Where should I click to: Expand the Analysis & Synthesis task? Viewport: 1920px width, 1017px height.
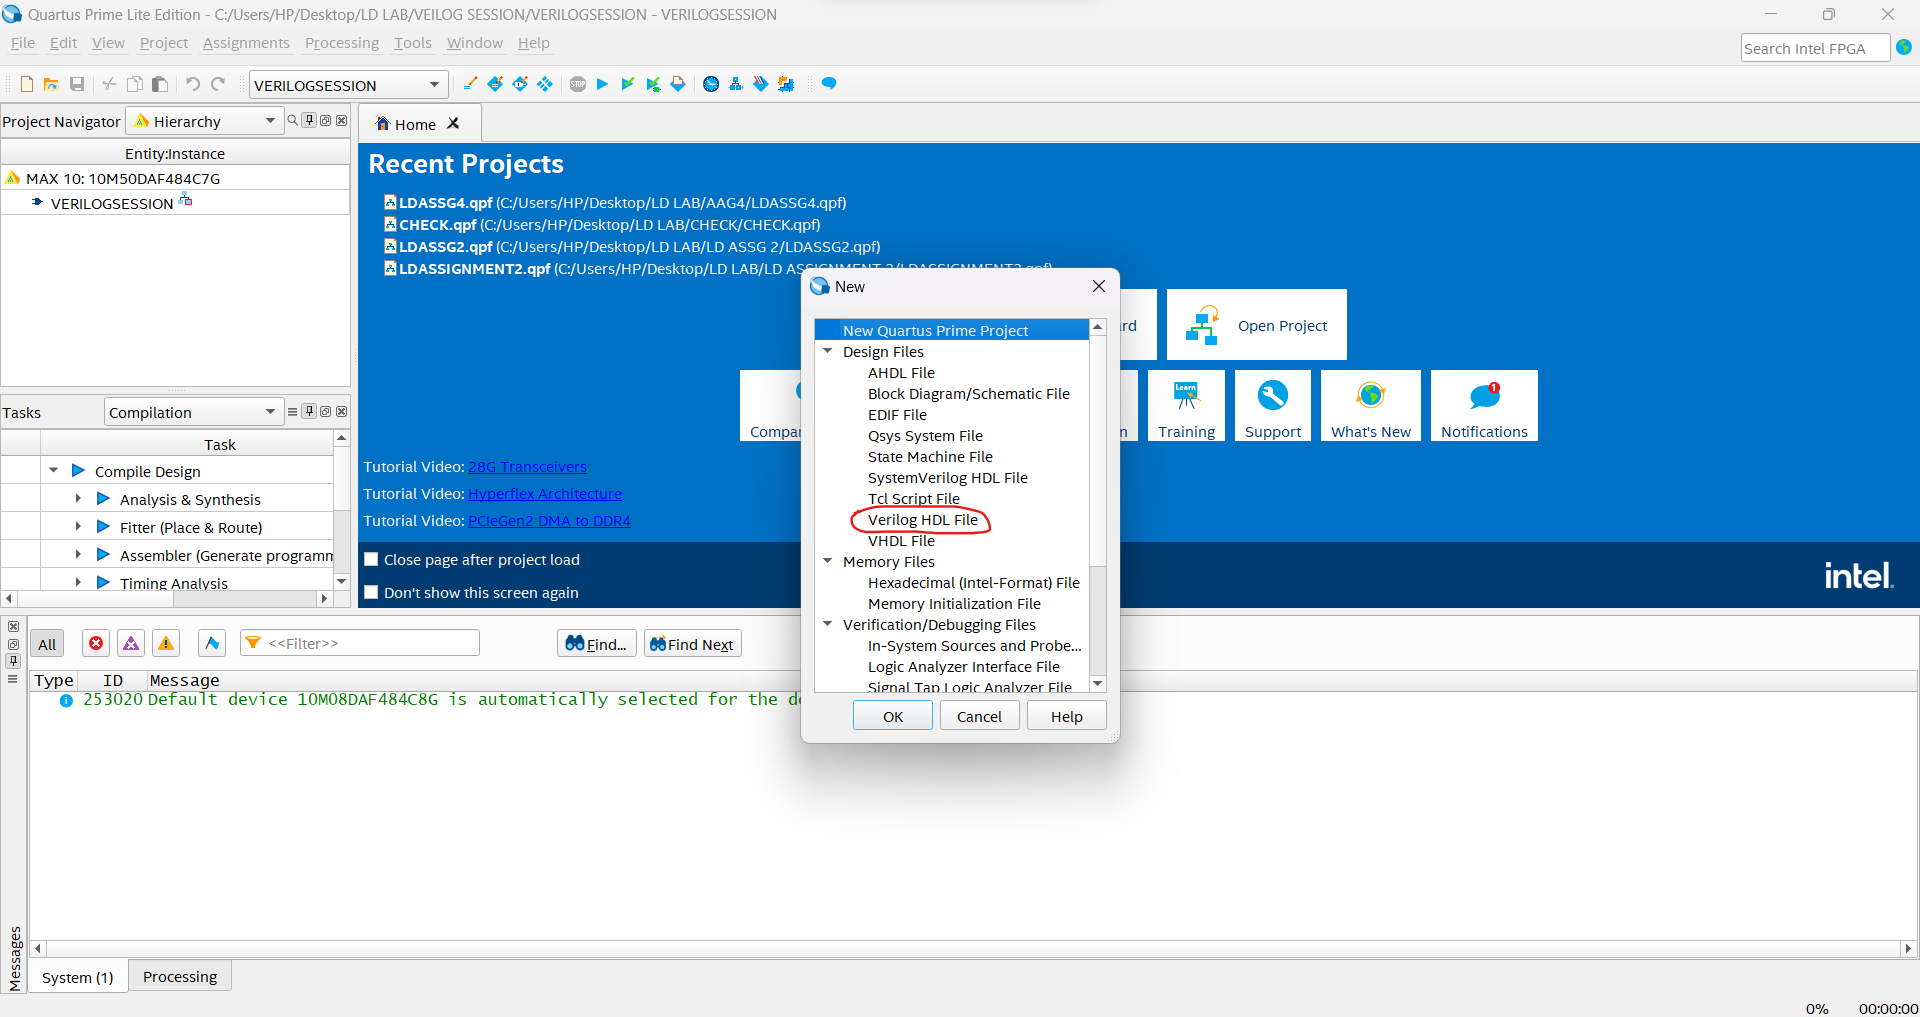78,498
